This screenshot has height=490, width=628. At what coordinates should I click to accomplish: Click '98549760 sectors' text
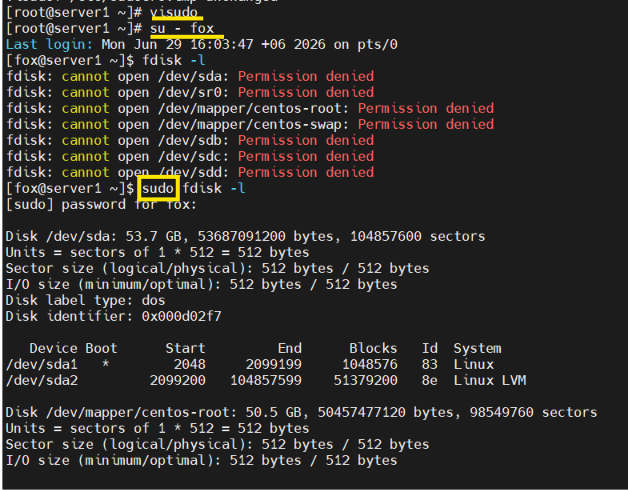(x=533, y=412)
